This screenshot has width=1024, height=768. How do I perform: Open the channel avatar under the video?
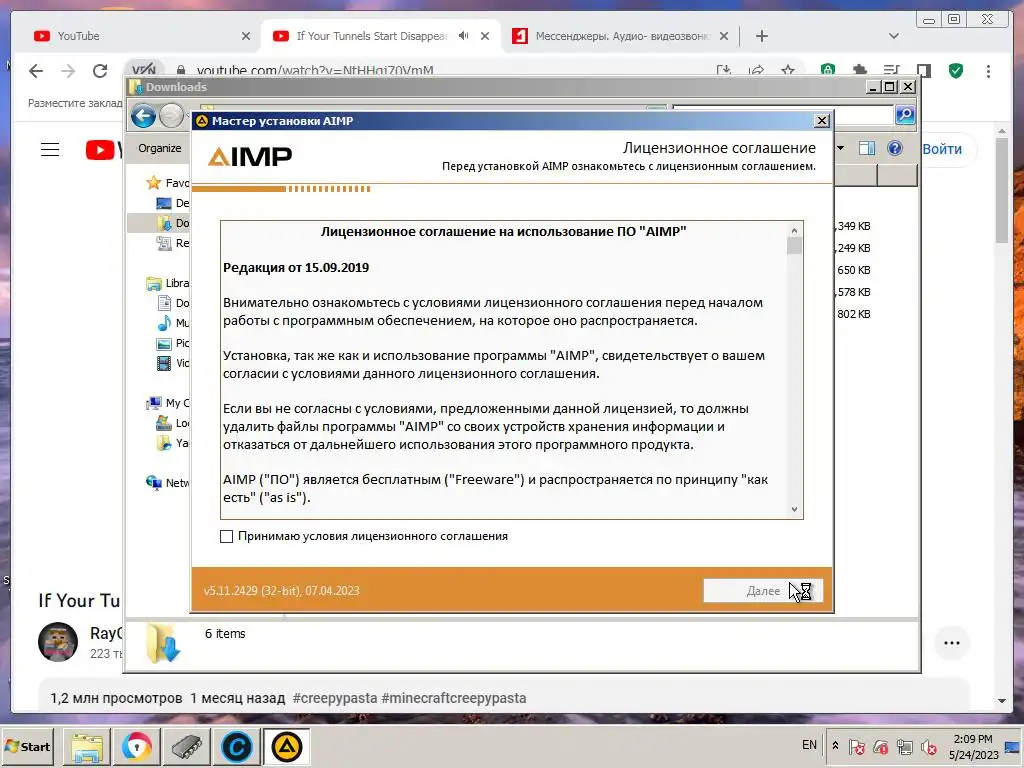point(58,642)
